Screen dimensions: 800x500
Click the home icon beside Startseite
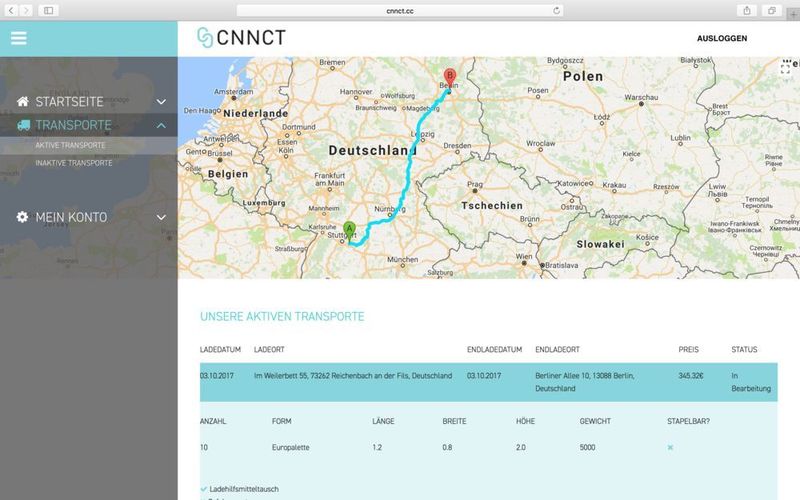tap(22, 101)
